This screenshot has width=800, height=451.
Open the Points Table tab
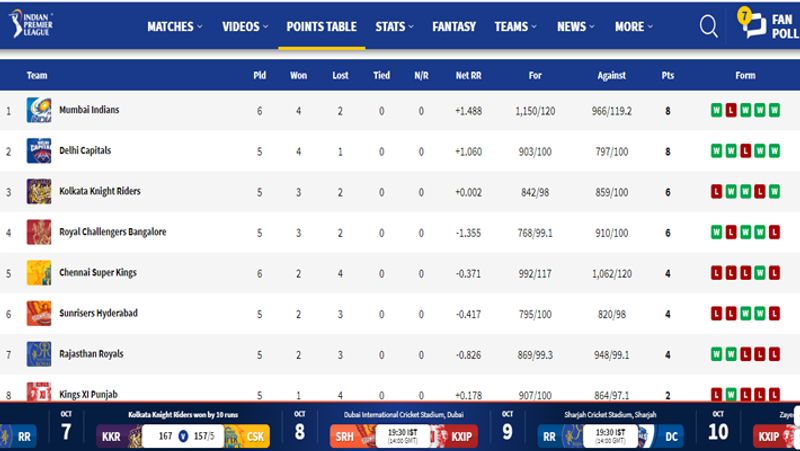click(x=321, y=27)
